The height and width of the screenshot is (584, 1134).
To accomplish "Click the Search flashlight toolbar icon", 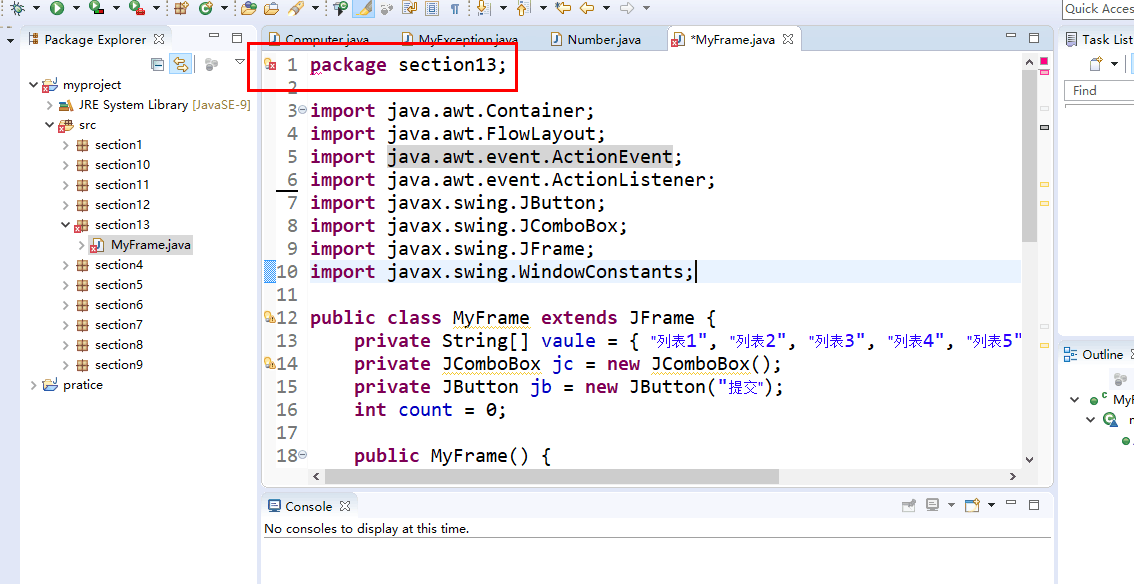I will (295, 8).
